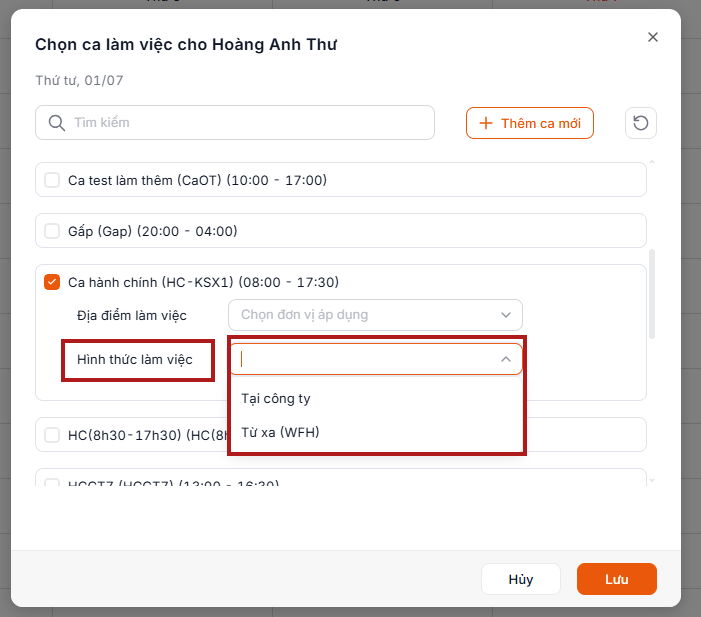The height and width of the screenshot is (617, 701).
Task: Click the Hình thức làm việc input box
Action: (376, 359)
